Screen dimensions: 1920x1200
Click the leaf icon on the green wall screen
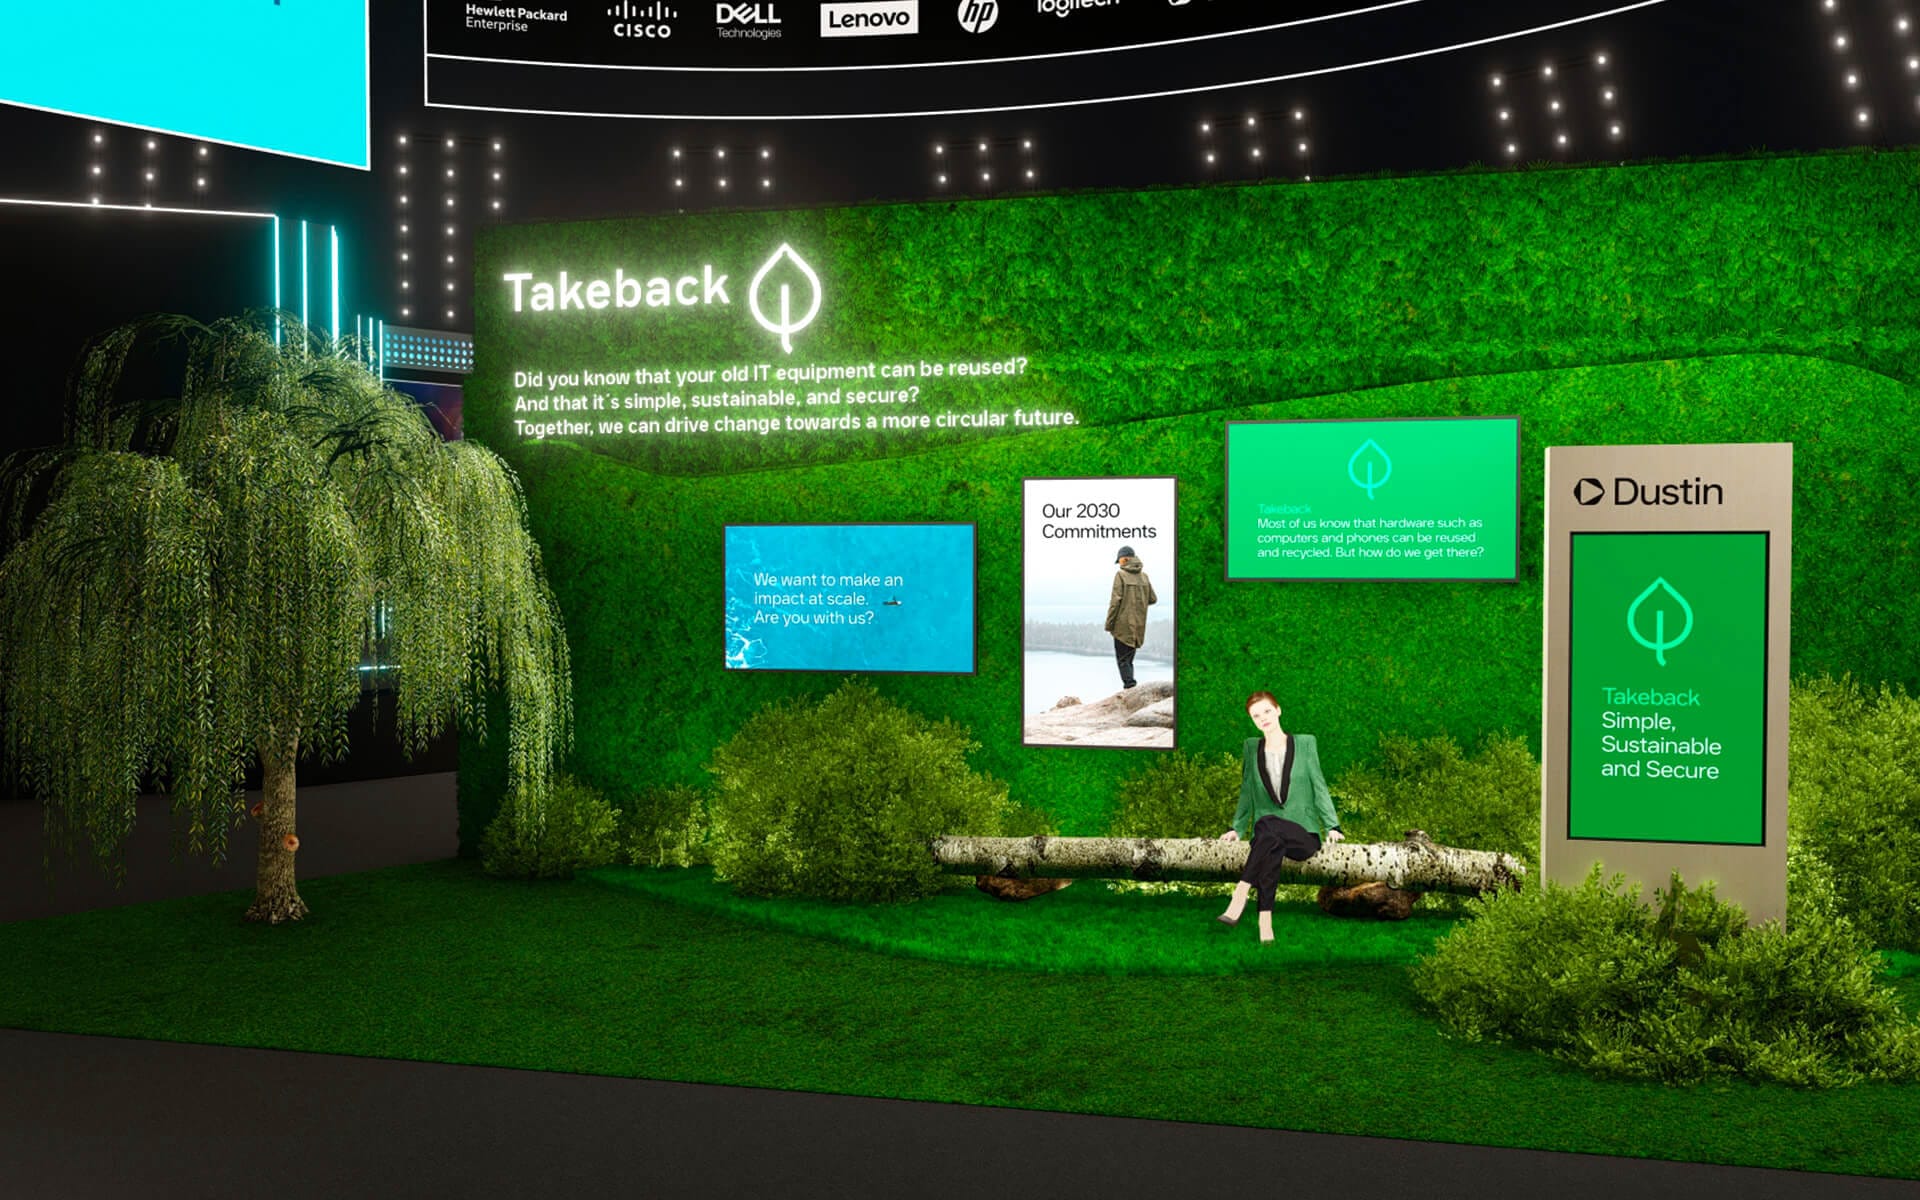click(1369, 467)
